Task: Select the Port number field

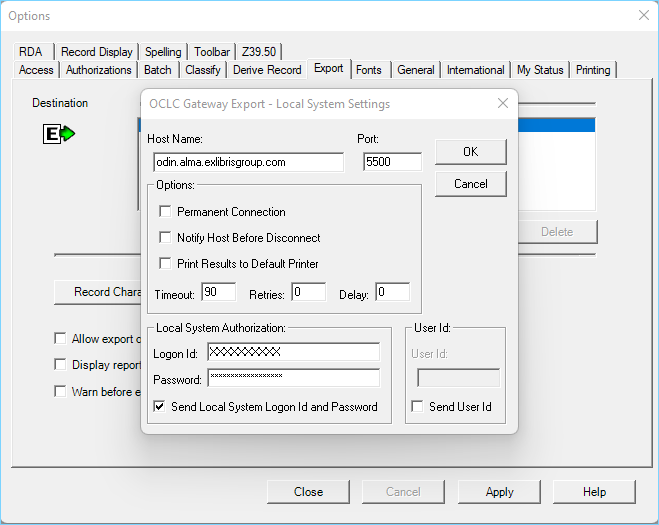Action: point(392,162)
